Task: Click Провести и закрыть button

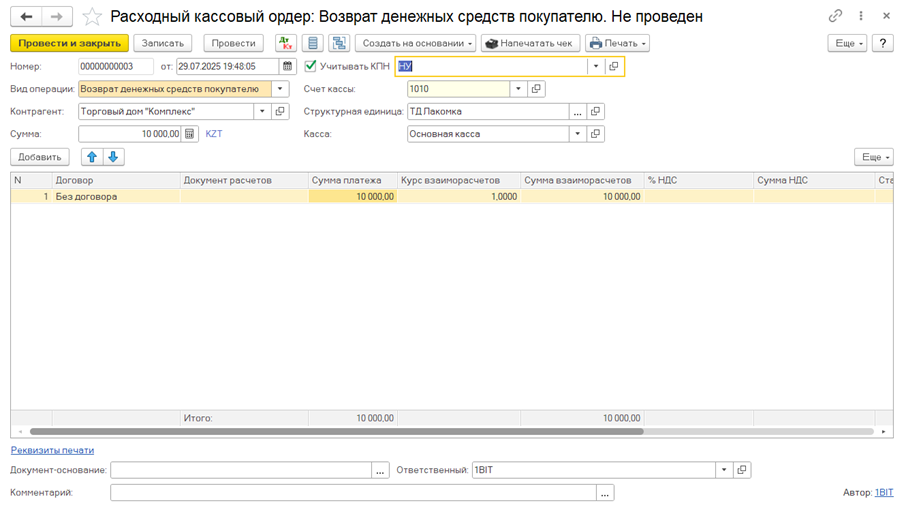Action: 70,43
